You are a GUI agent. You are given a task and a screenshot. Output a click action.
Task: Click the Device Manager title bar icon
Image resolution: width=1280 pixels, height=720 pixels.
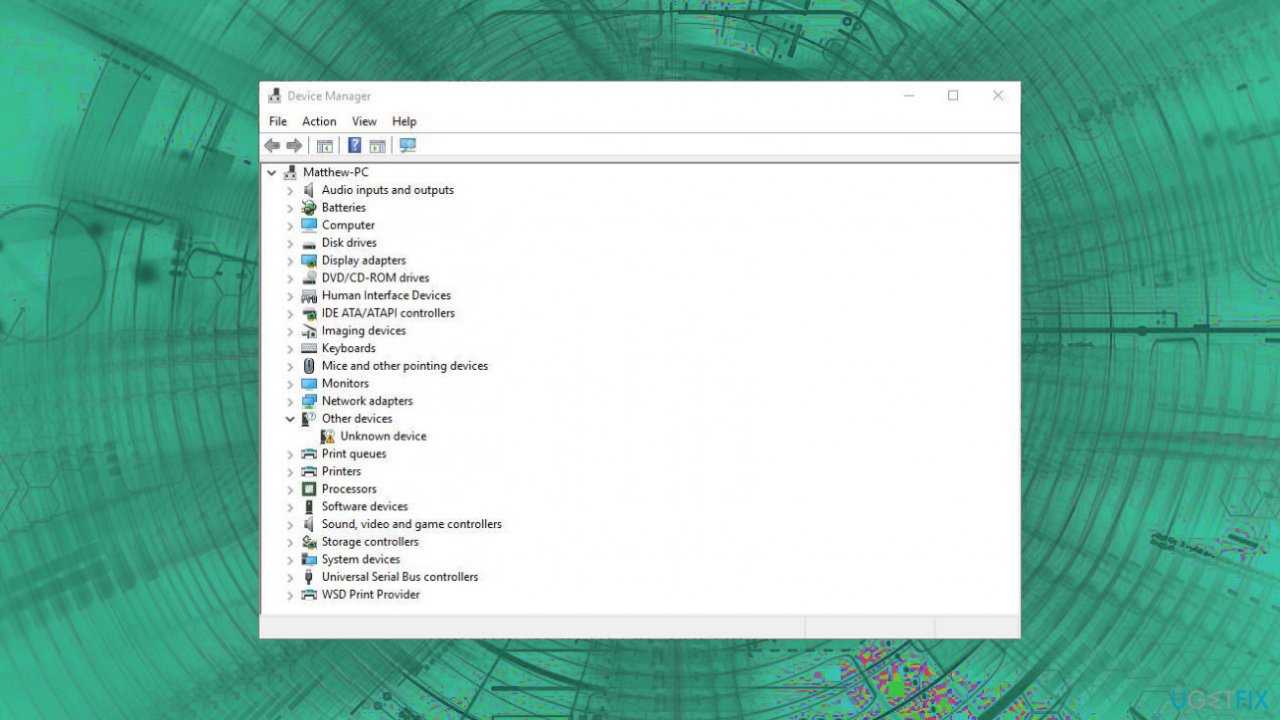click(x=275, y=96)
